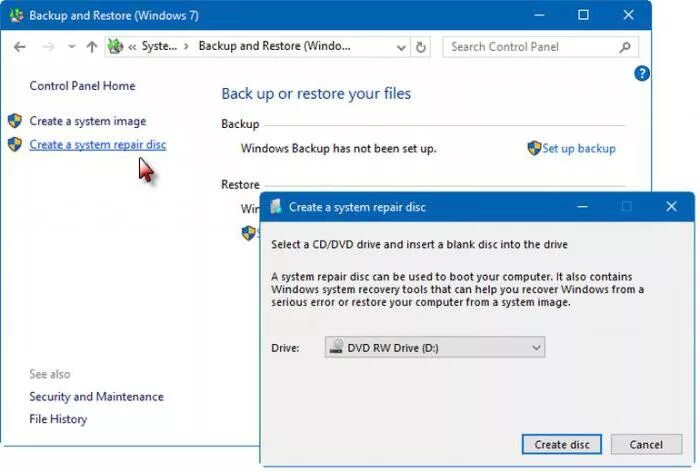Click the Create disc button
This screenshot has height=471, width=700.
click(562, 444)
